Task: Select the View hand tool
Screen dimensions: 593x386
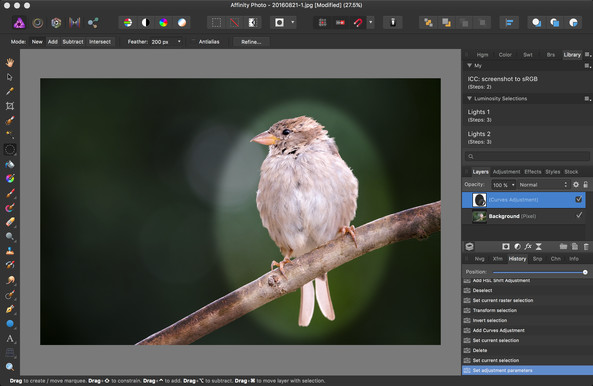Action: (10, 62)
